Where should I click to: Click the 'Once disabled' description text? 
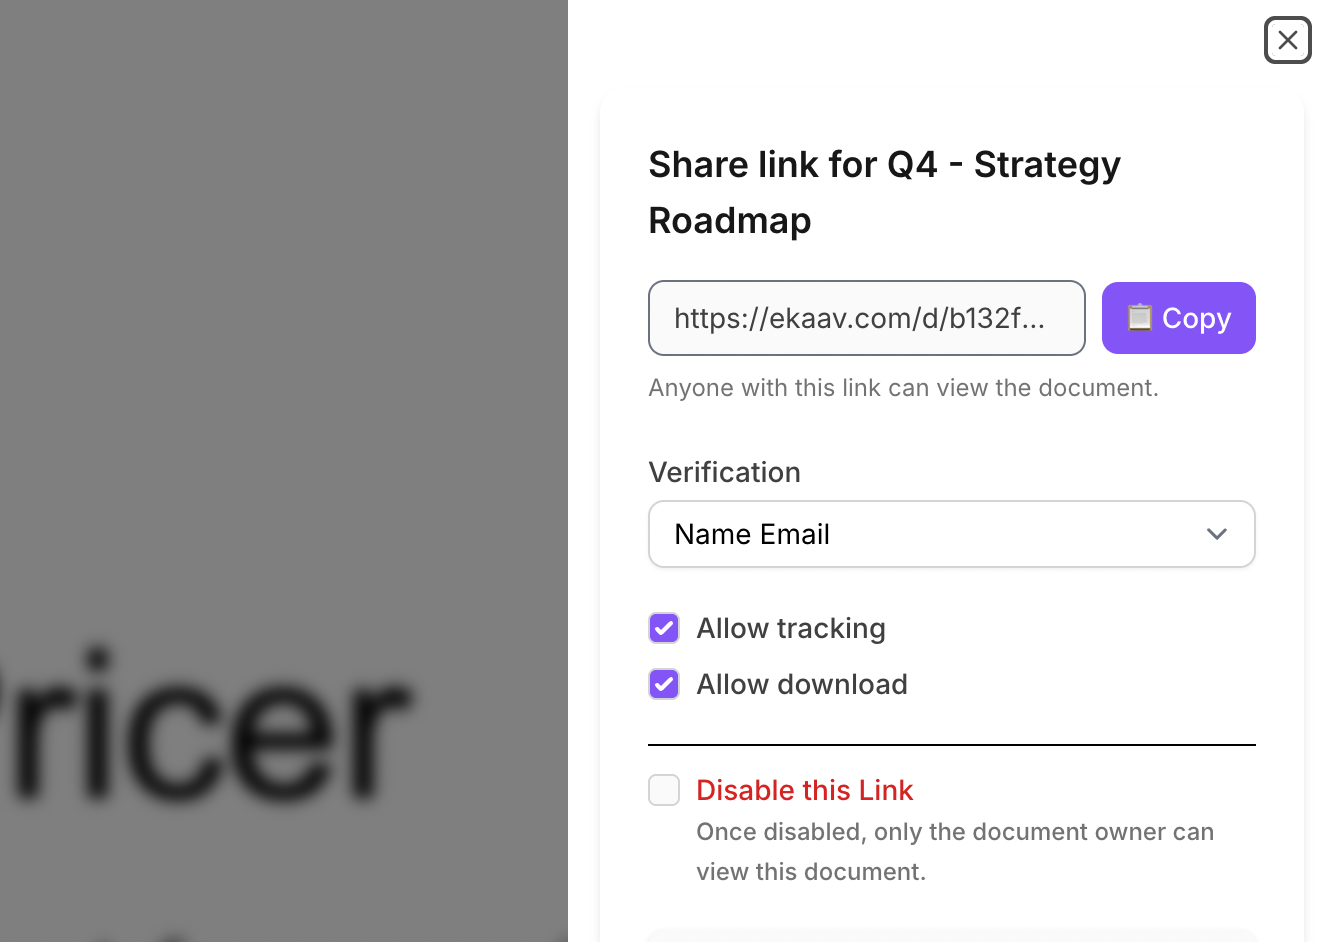[954, 851]
